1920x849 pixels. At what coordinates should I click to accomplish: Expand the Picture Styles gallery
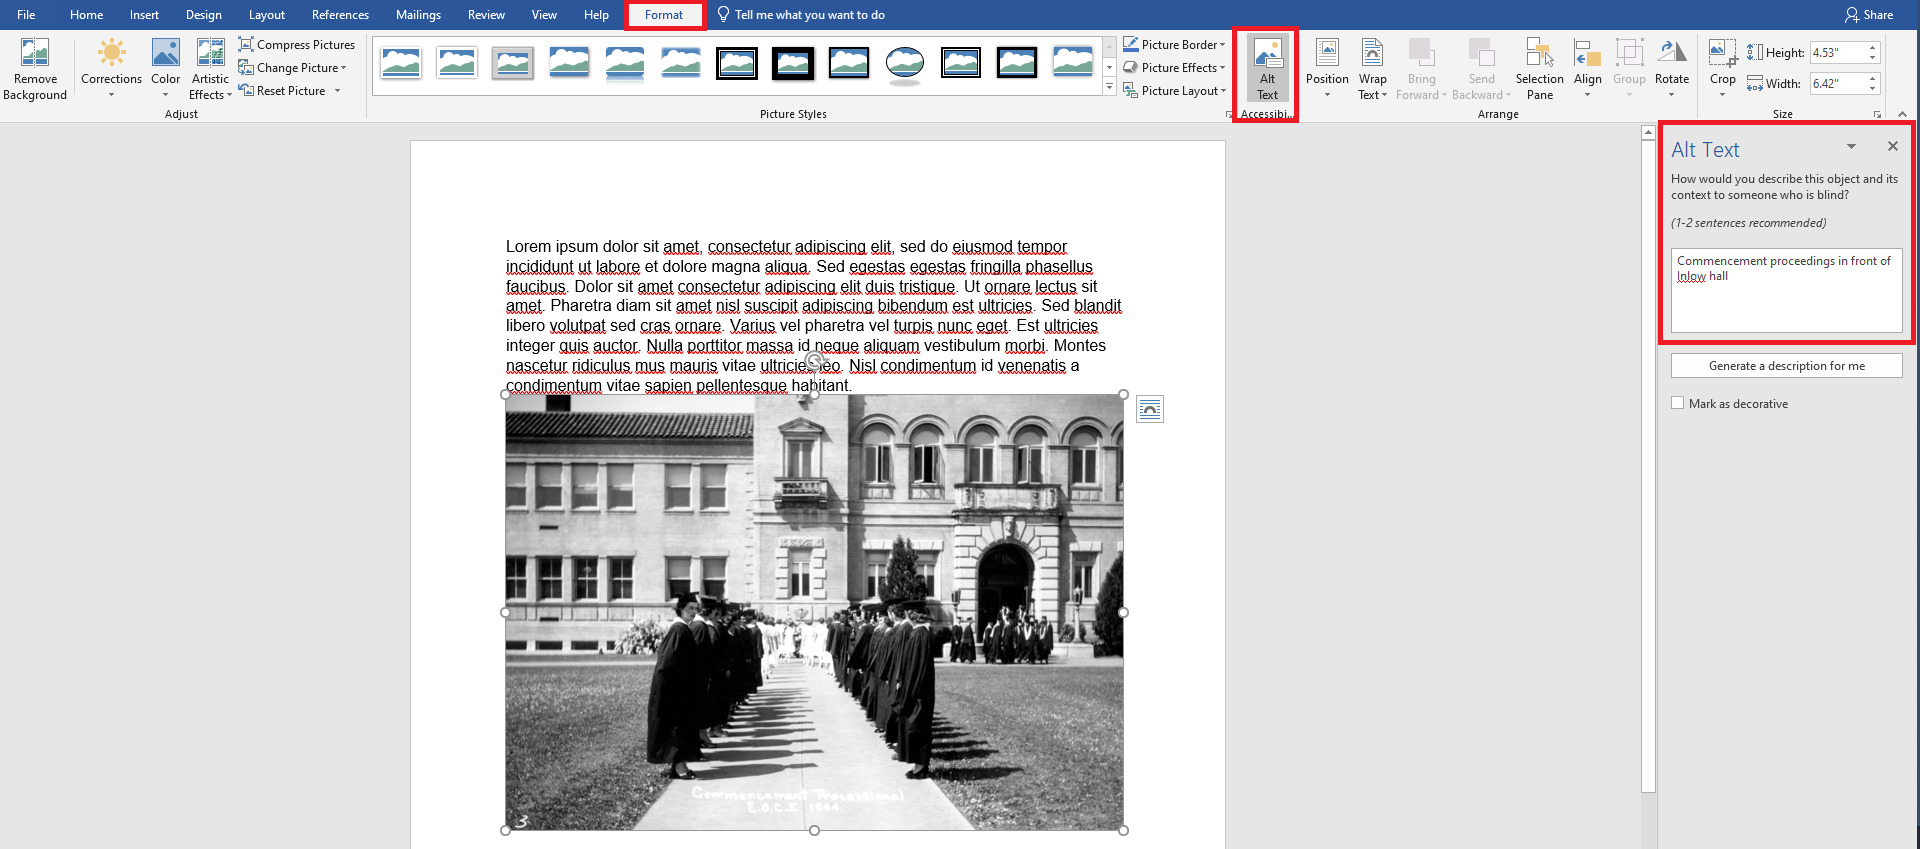point(1109,88)
